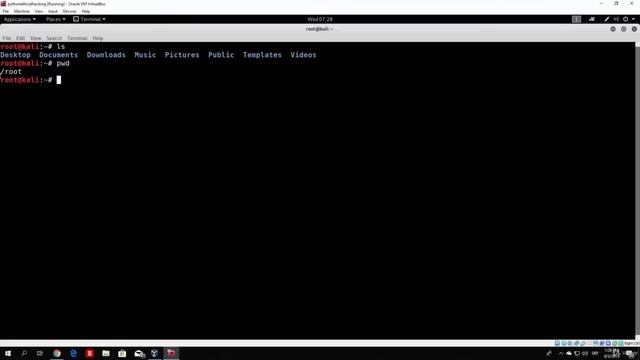Click the /root output line in terminal
The height and width of the screenshot is (360, 640).
[11, 71]
